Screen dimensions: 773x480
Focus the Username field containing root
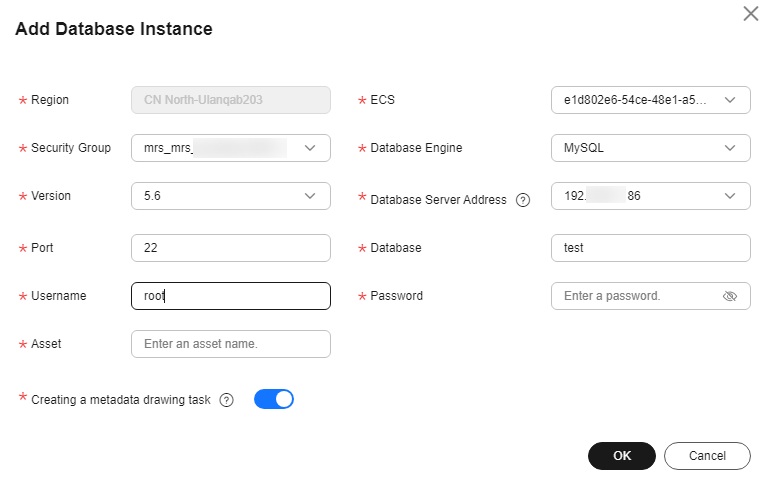[230, 296]
